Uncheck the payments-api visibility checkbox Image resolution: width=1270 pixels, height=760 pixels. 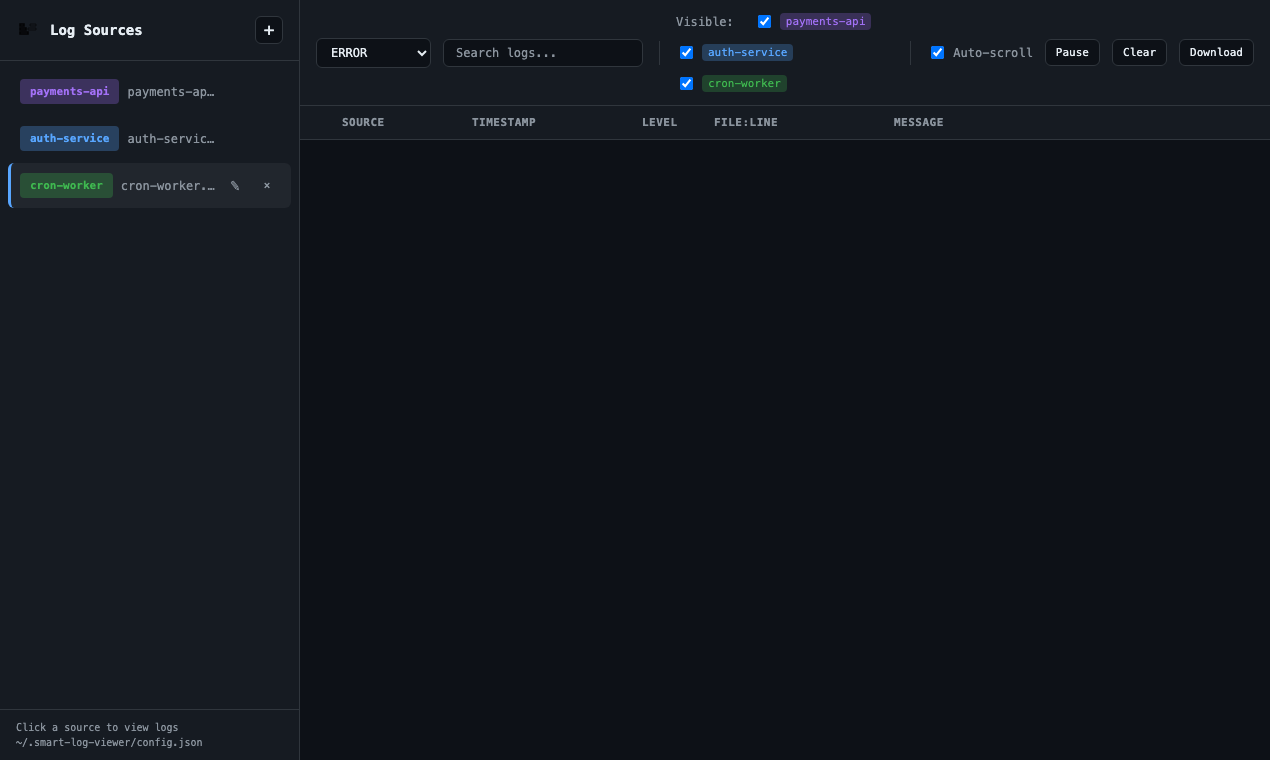coord(764,21)
